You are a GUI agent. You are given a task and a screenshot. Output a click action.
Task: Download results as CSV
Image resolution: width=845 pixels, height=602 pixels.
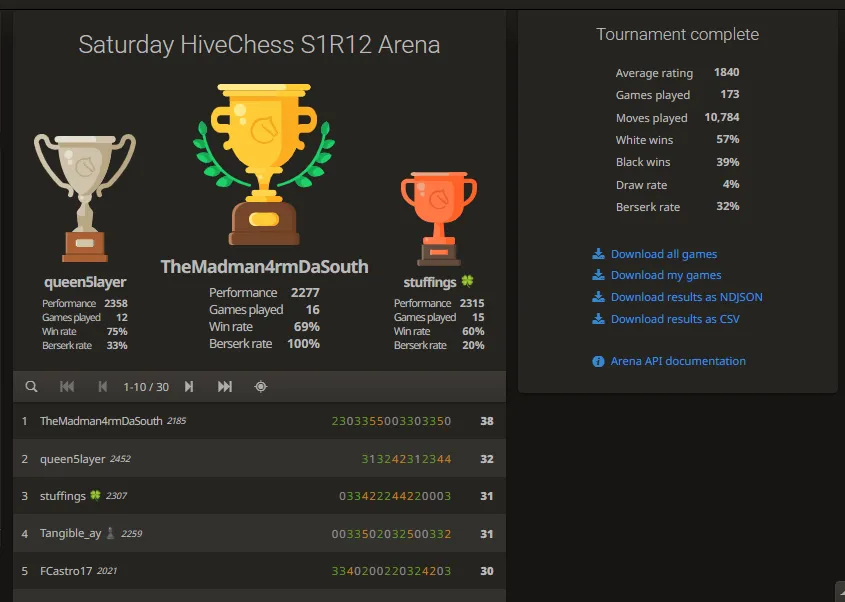click(675, 319)
